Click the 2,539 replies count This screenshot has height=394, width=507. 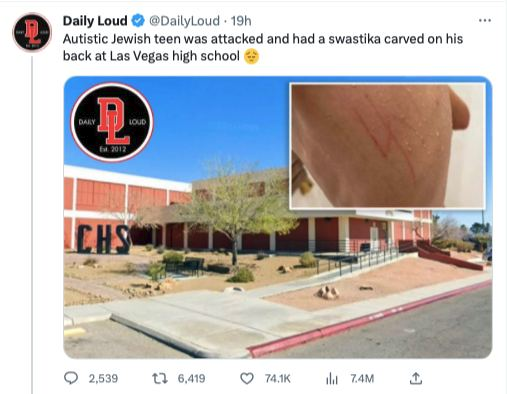coord(103,378)
